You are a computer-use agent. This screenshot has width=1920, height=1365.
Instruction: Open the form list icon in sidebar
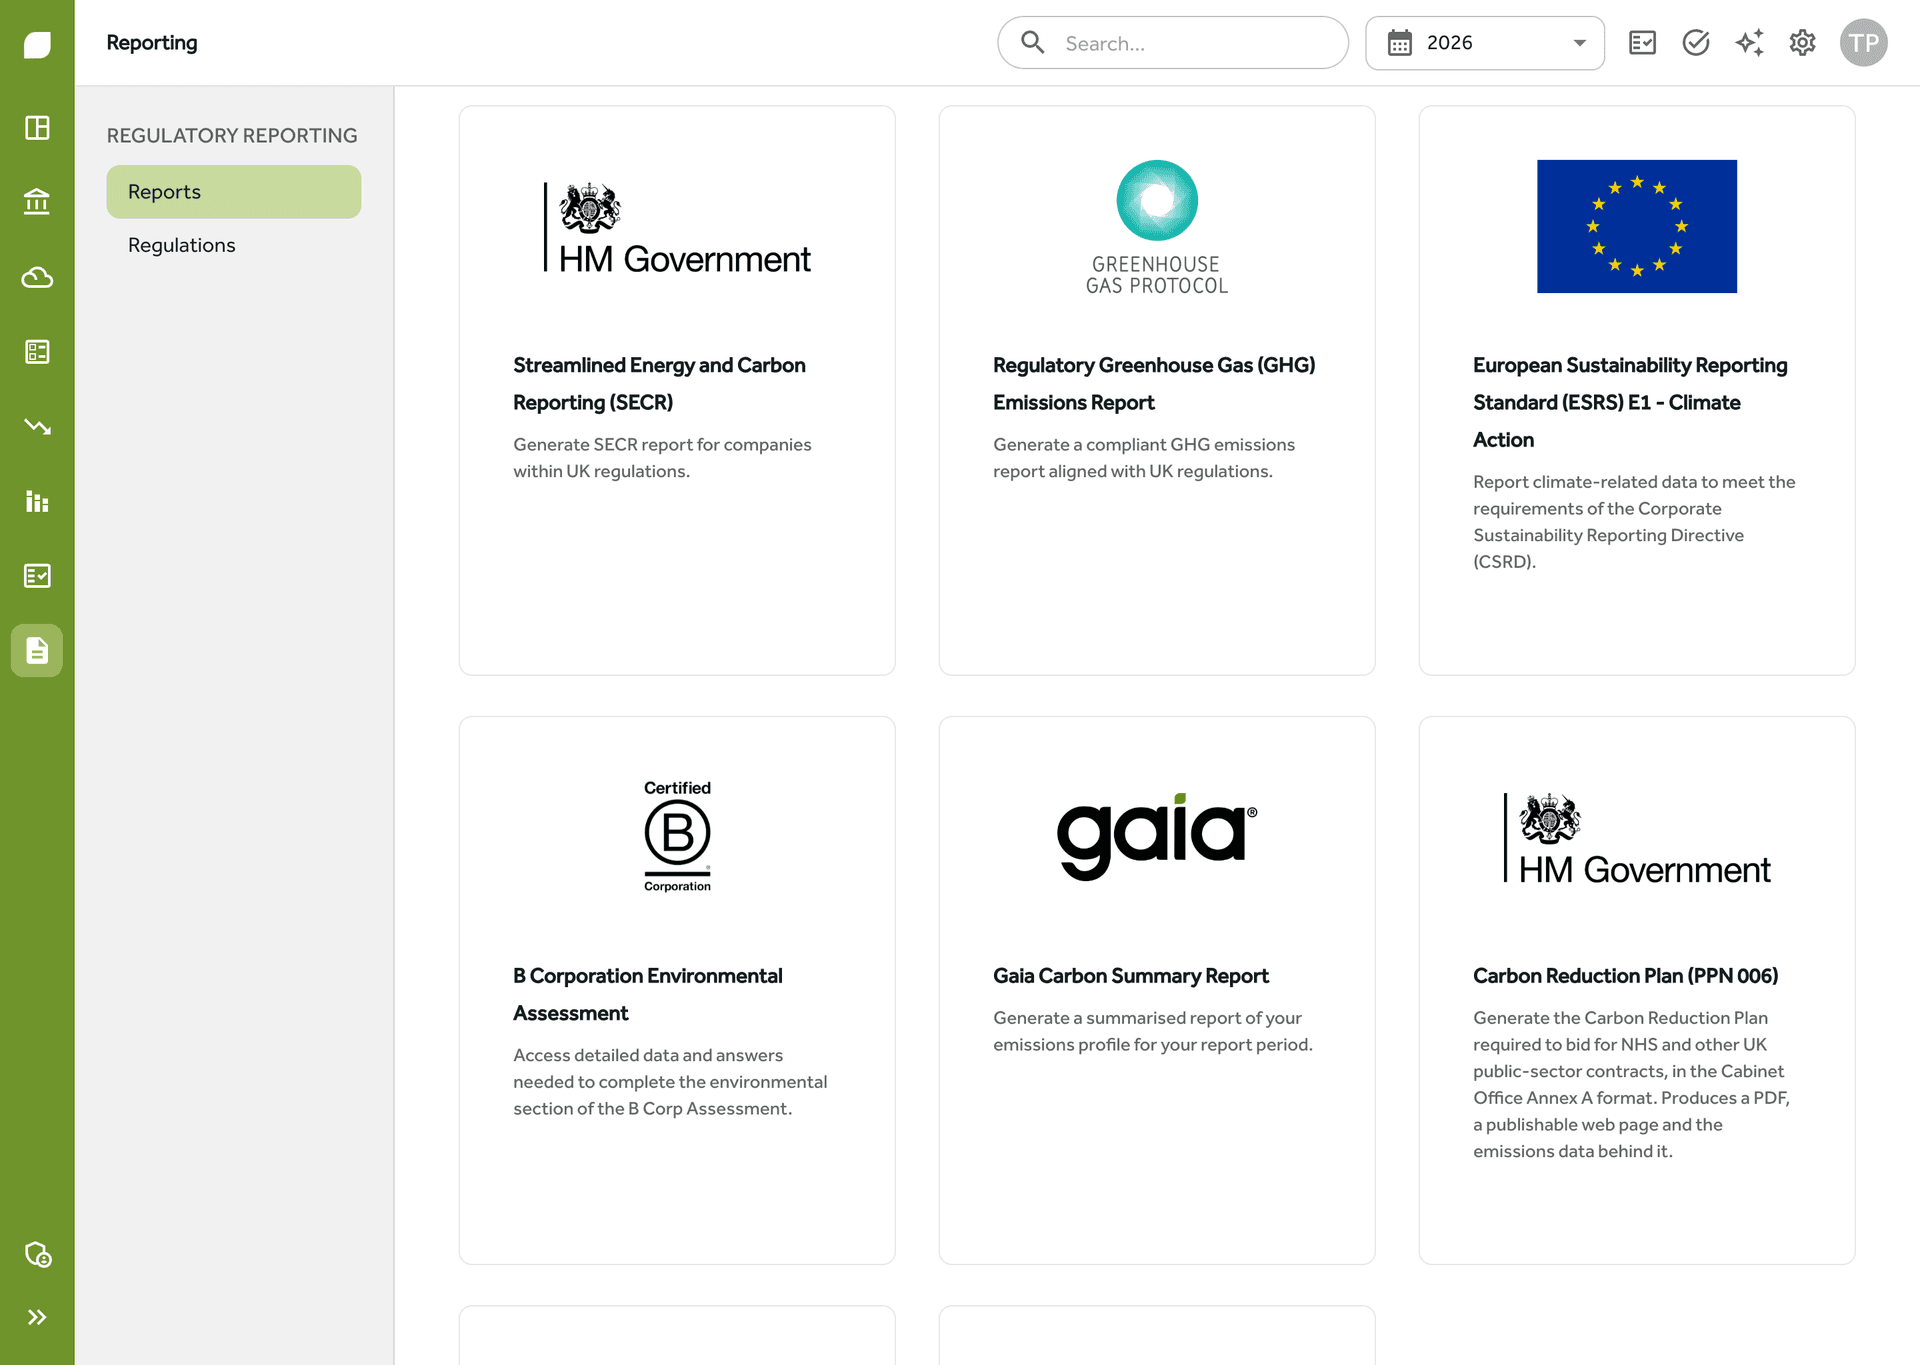[x=37, y=352]
